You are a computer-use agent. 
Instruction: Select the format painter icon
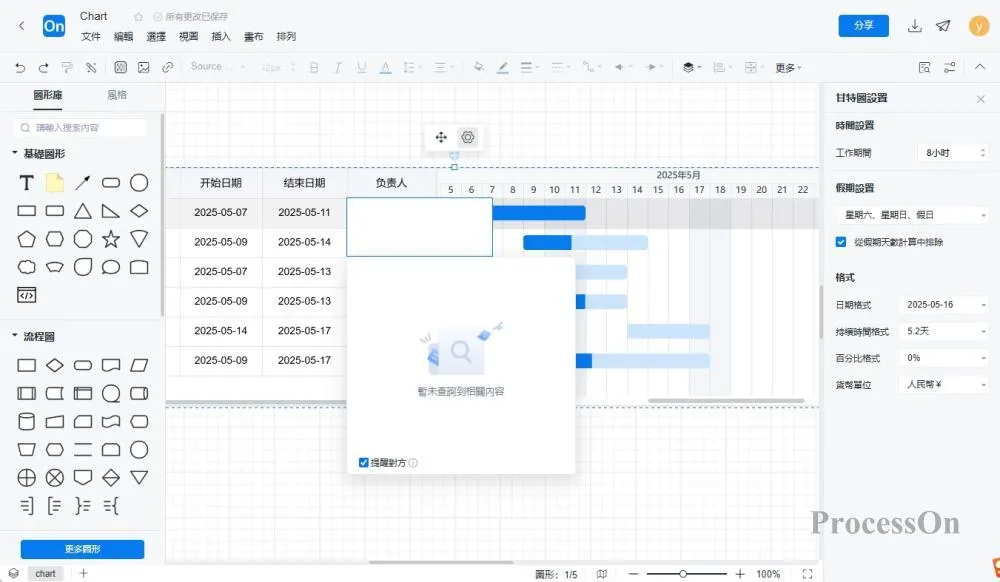[x=67, y=67]
